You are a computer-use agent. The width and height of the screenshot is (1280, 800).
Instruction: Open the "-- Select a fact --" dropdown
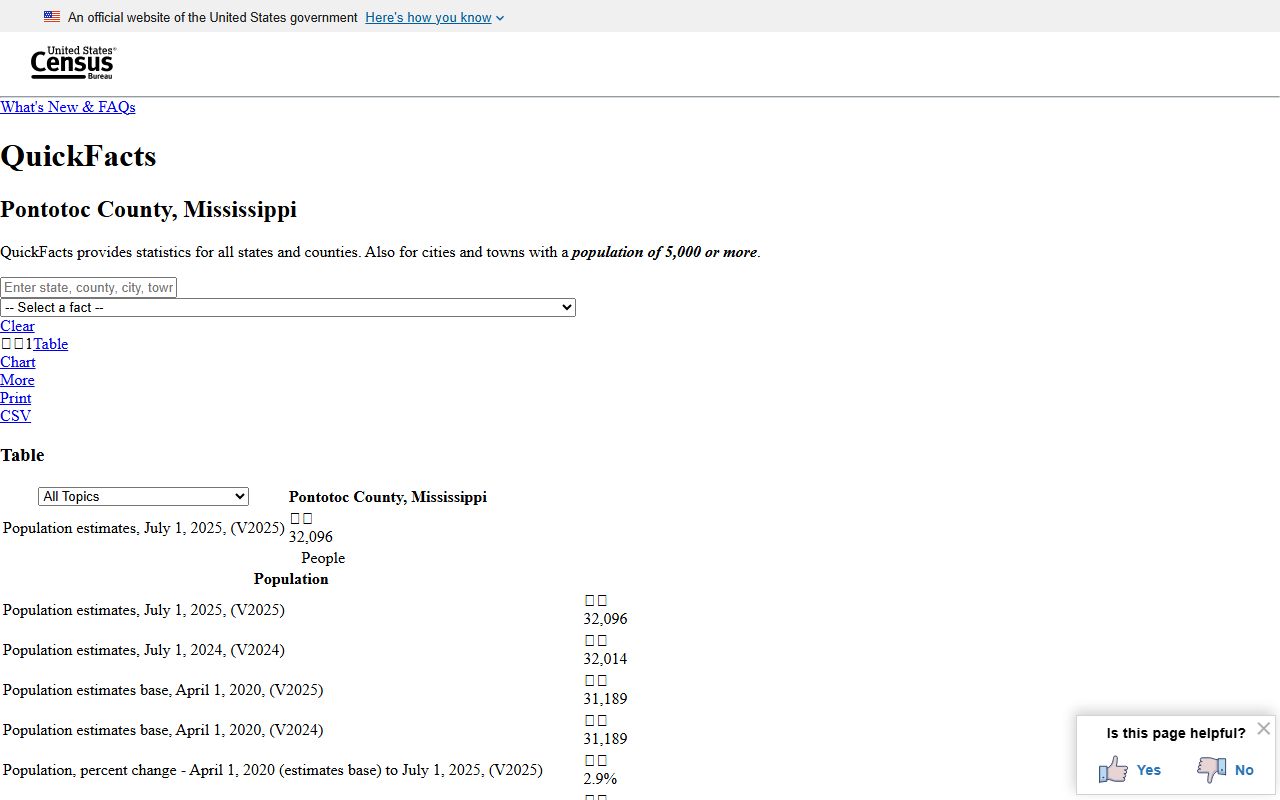coord(288,307)
